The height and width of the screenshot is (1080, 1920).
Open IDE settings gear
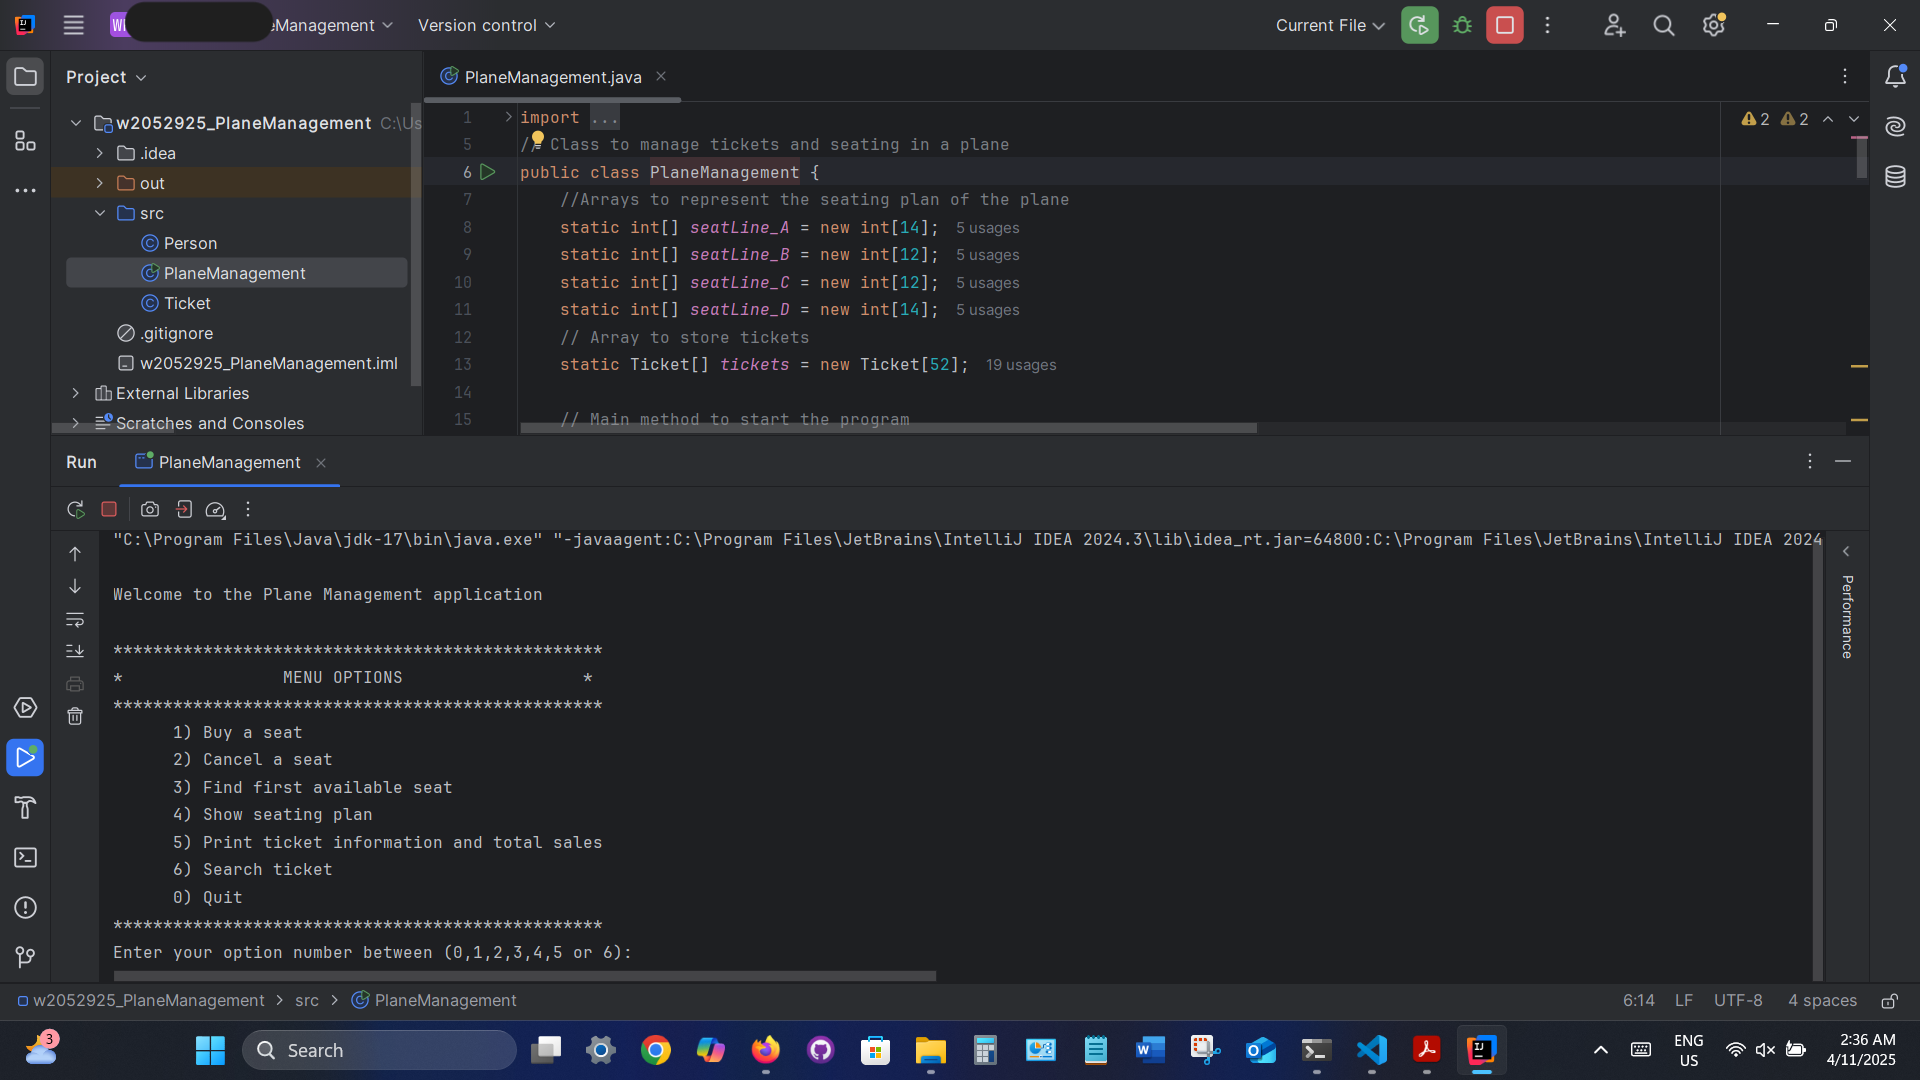(1714, 25)
